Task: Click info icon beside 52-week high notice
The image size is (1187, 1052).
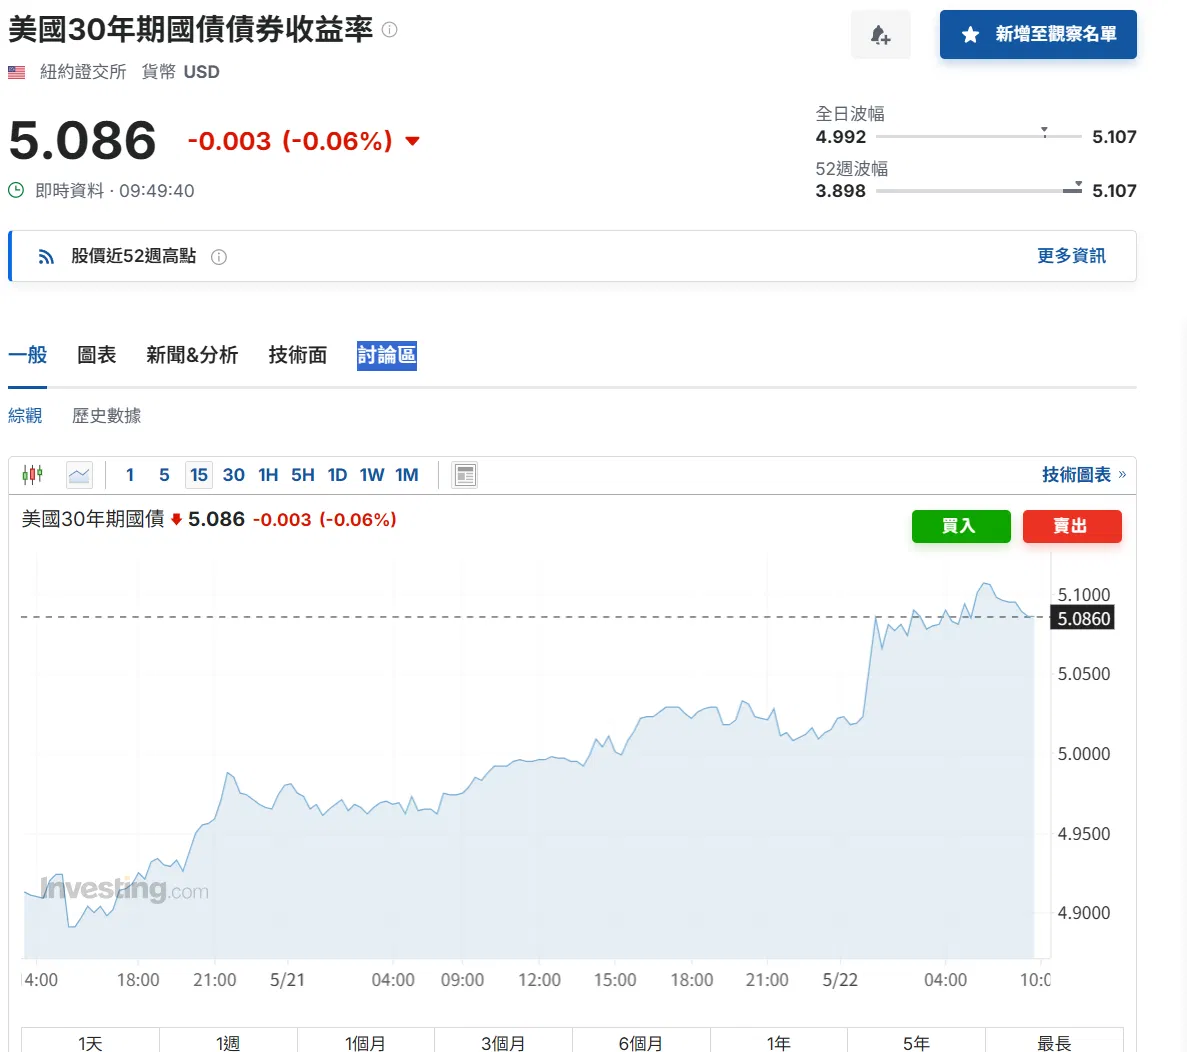Action: 219,257
